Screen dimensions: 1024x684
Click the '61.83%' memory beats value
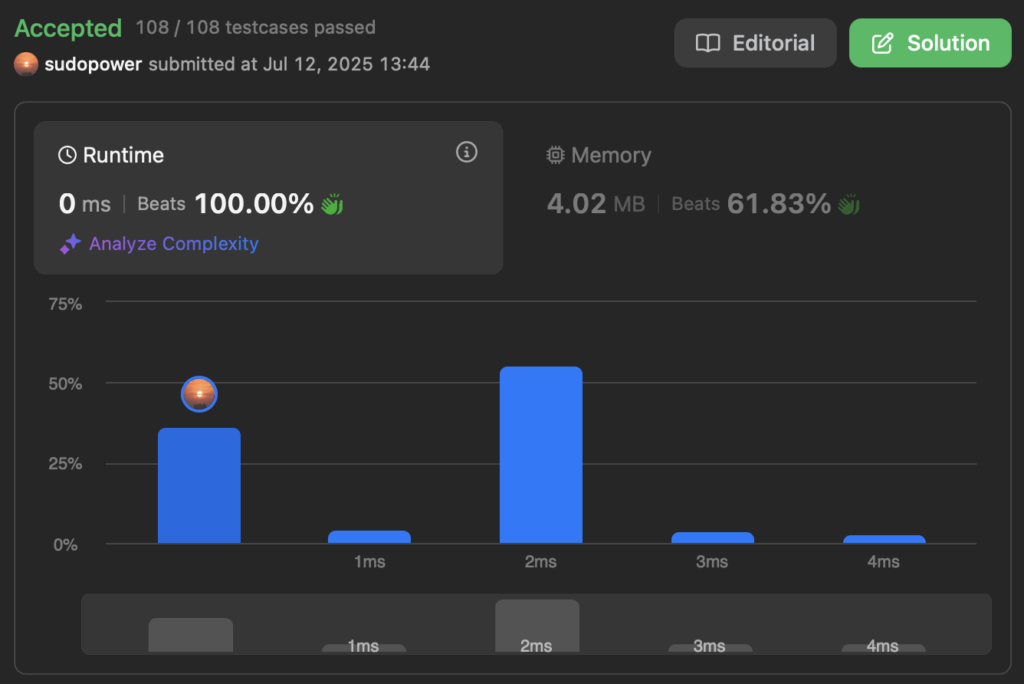[778, 204]
